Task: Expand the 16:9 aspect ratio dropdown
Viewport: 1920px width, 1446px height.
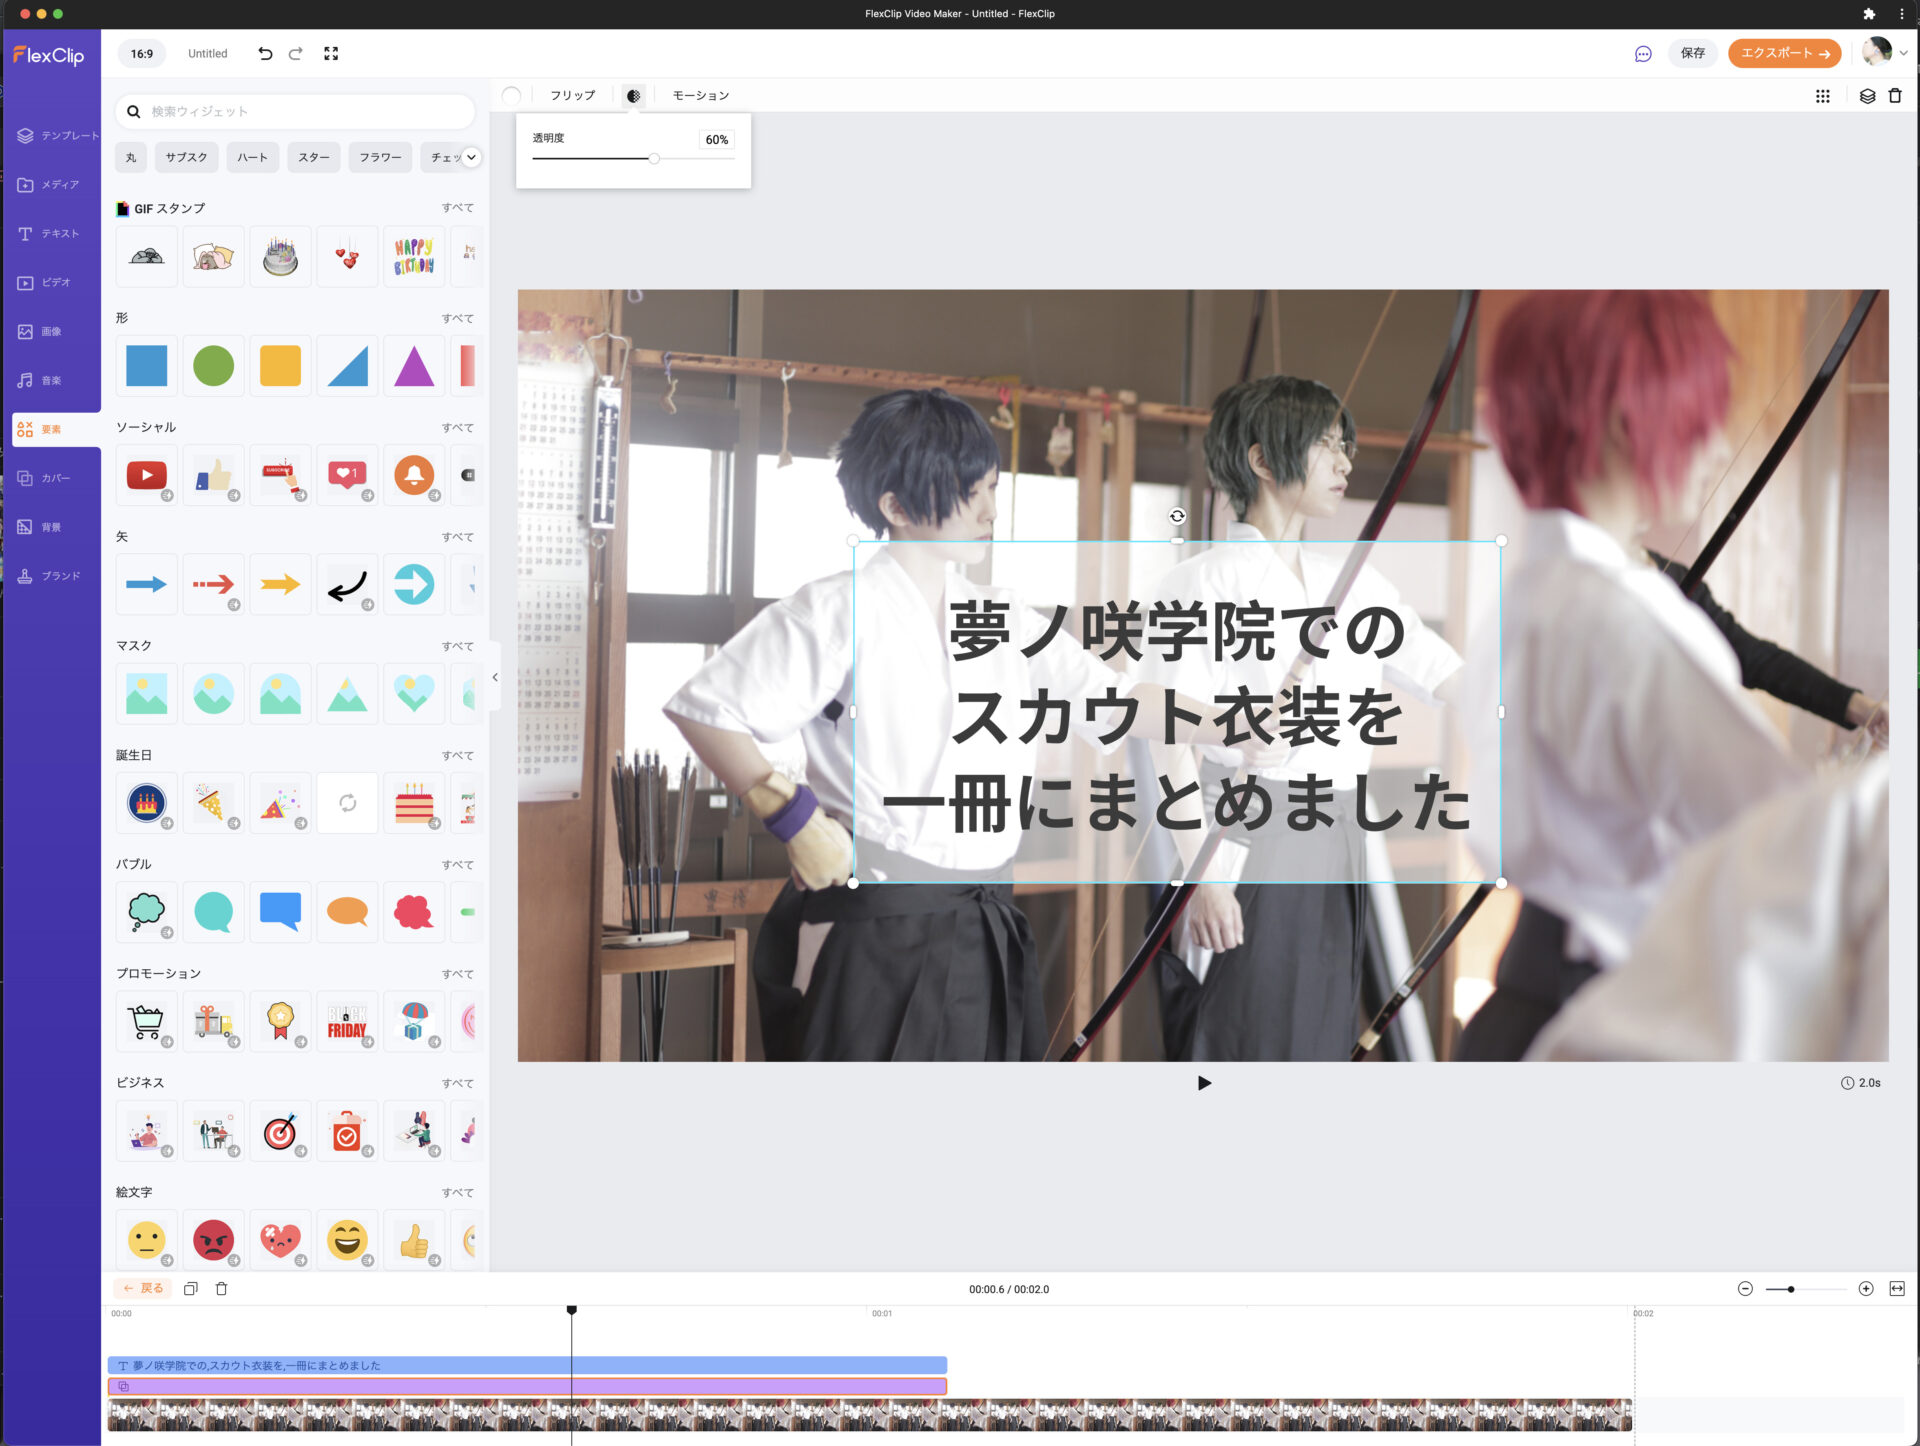Action: pos(141,53)
